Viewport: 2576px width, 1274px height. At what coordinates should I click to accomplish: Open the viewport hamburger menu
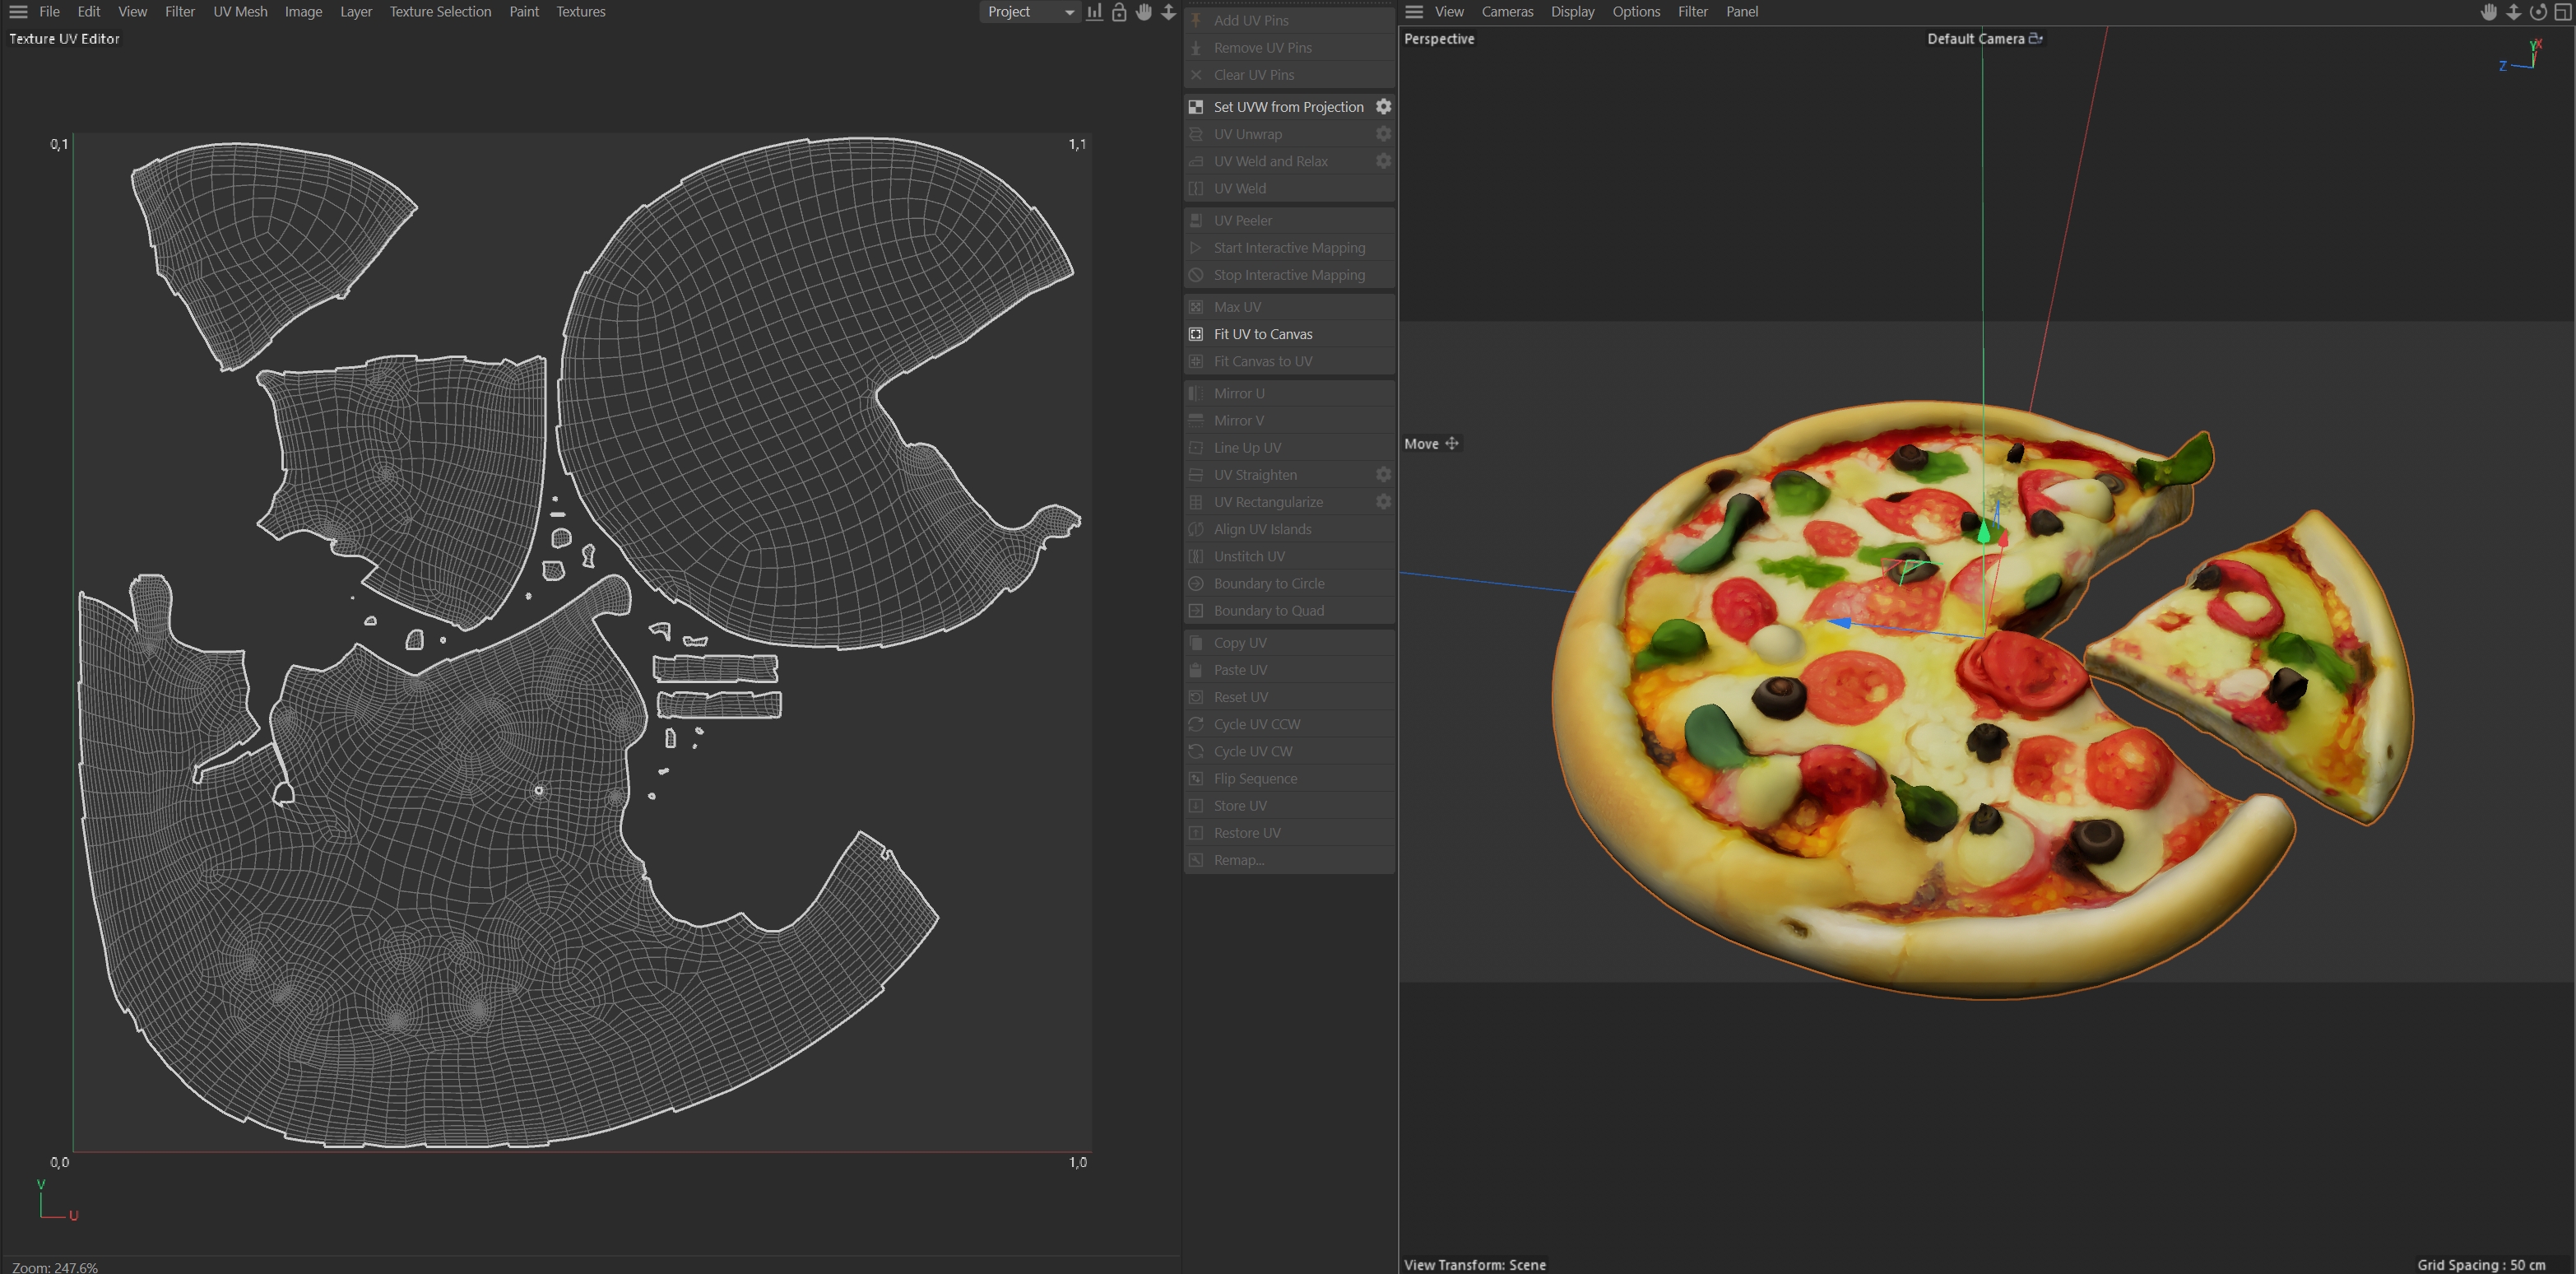click(x=1414, y=12)
